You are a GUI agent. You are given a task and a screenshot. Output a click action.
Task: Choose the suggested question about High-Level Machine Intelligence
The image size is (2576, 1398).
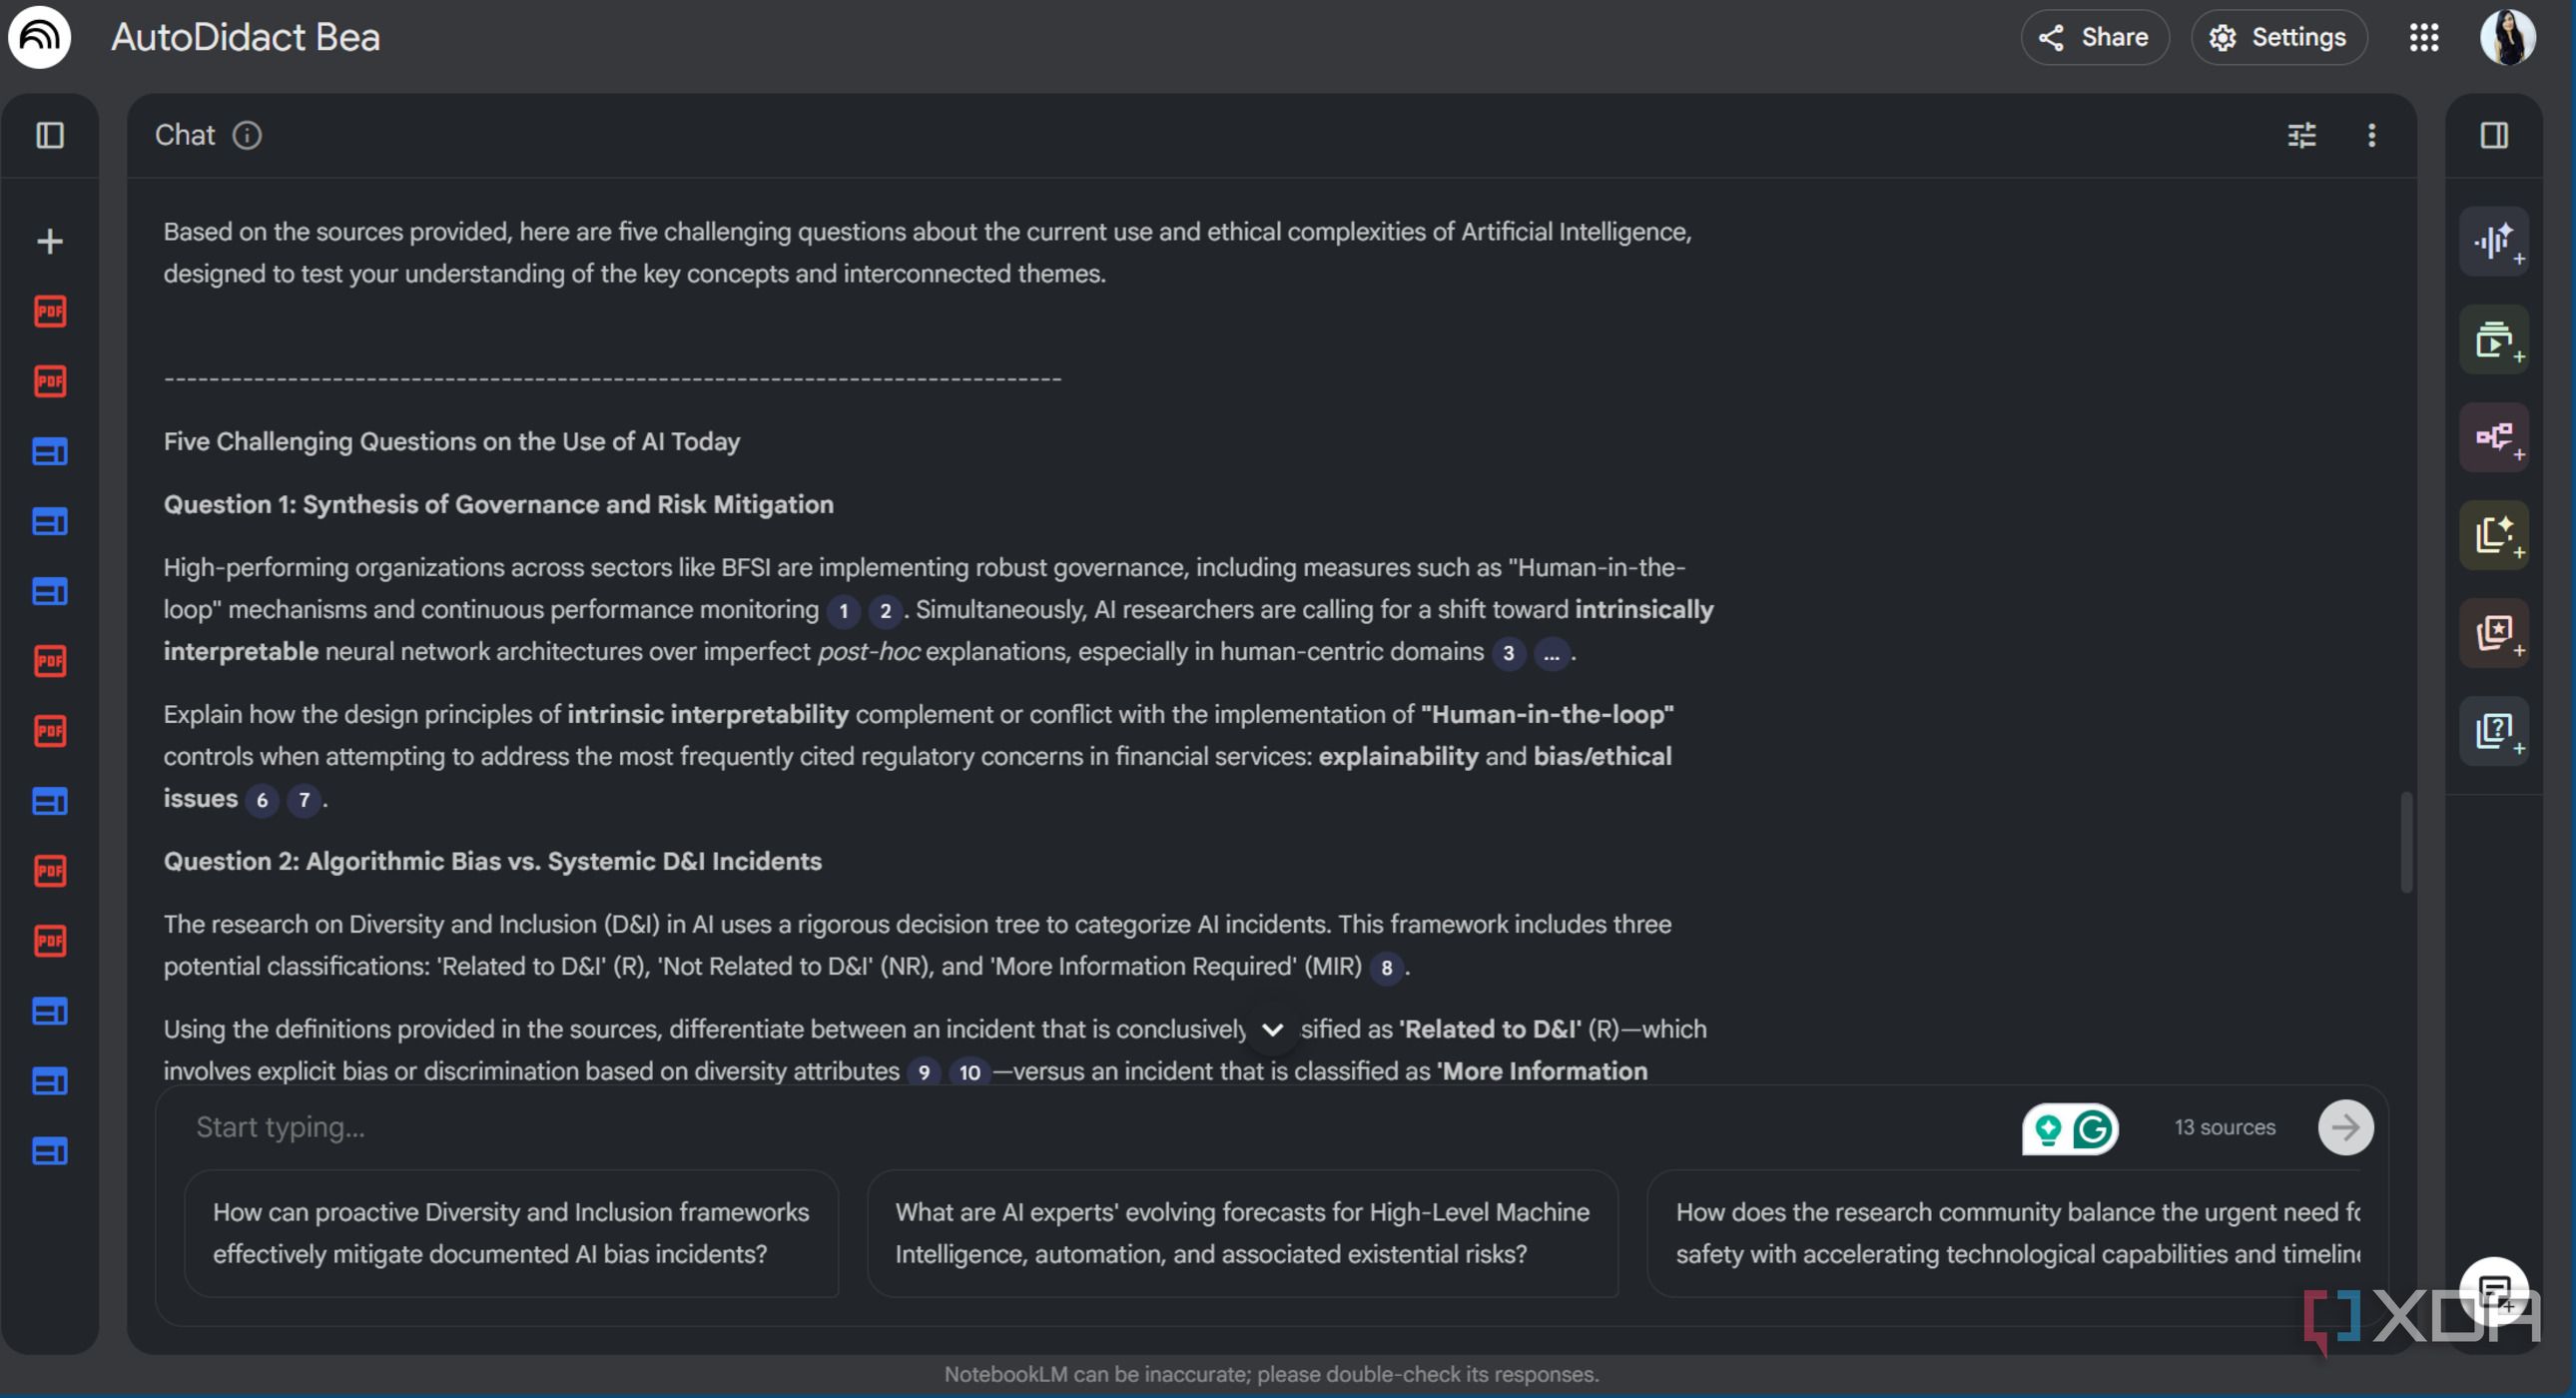(1241, 1232)
